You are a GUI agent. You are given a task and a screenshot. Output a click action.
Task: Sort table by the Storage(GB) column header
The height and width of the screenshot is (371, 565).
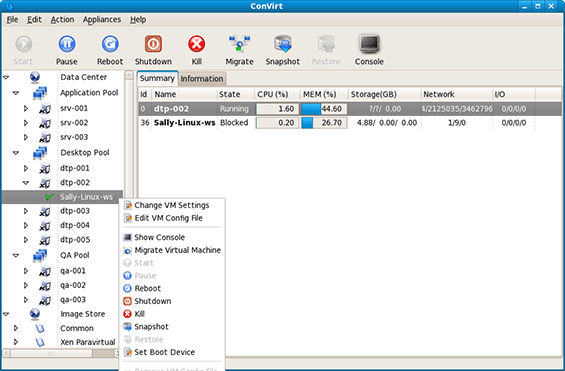tap(384, 94)
